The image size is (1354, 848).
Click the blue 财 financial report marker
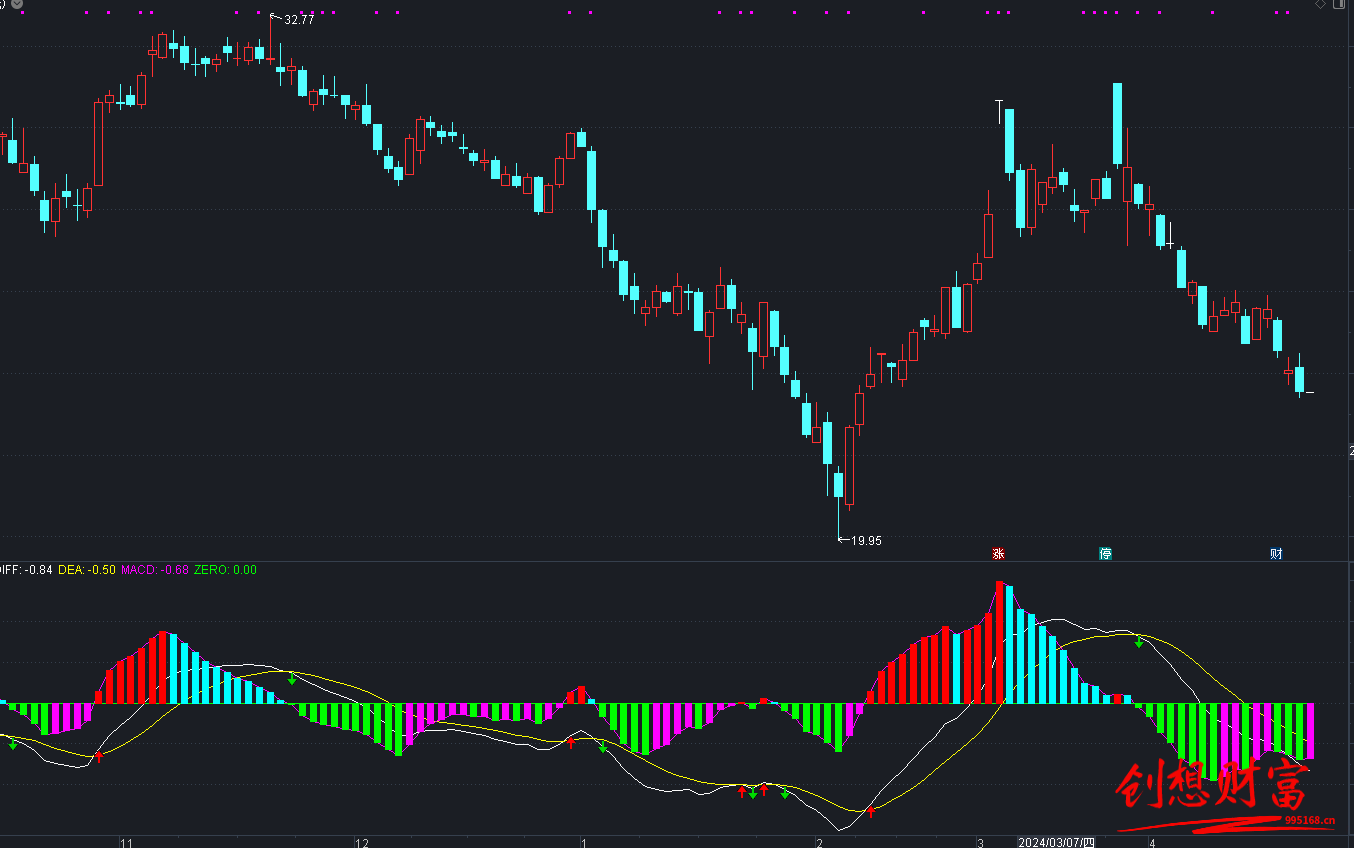tap(1276, 553)
